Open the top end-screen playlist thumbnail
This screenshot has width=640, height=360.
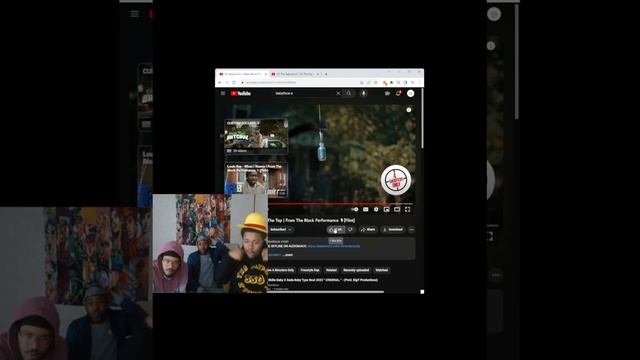[x=256, y=136]
